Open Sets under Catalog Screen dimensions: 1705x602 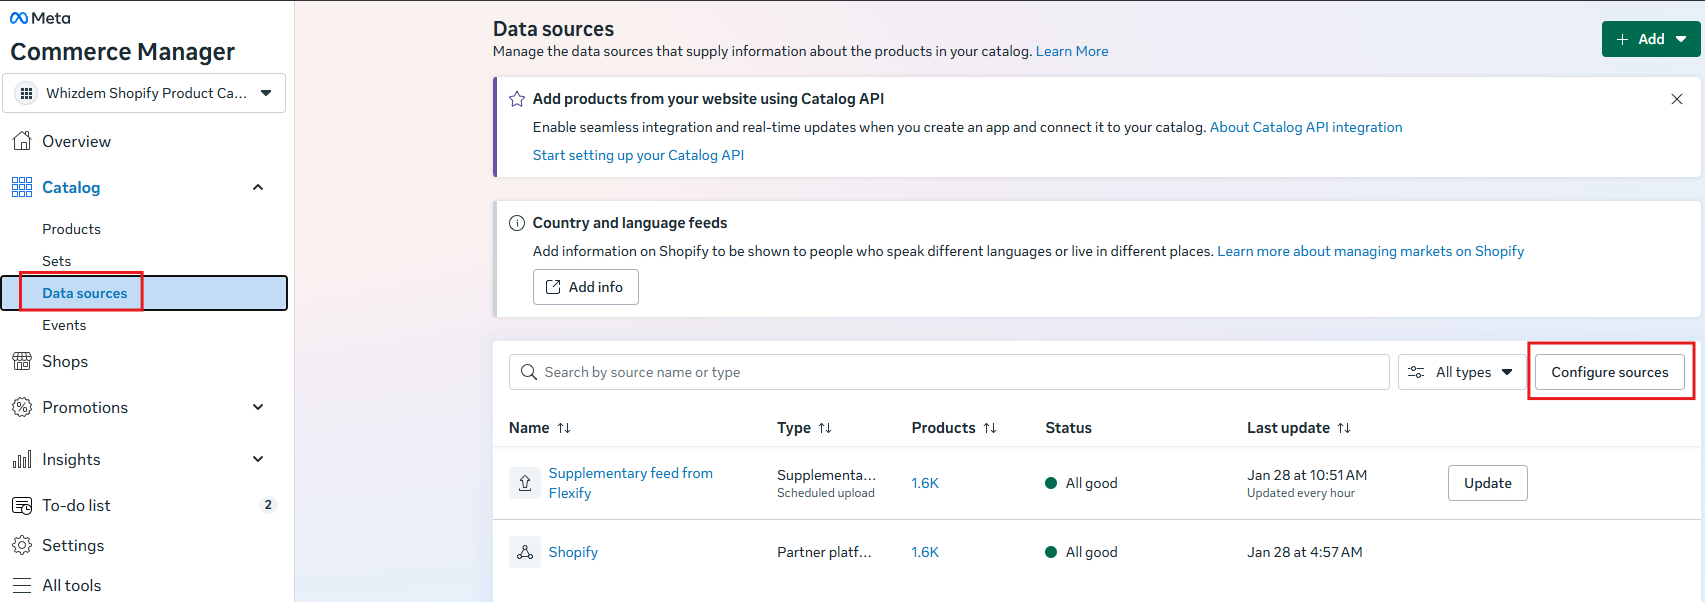(x=56, y=261)
